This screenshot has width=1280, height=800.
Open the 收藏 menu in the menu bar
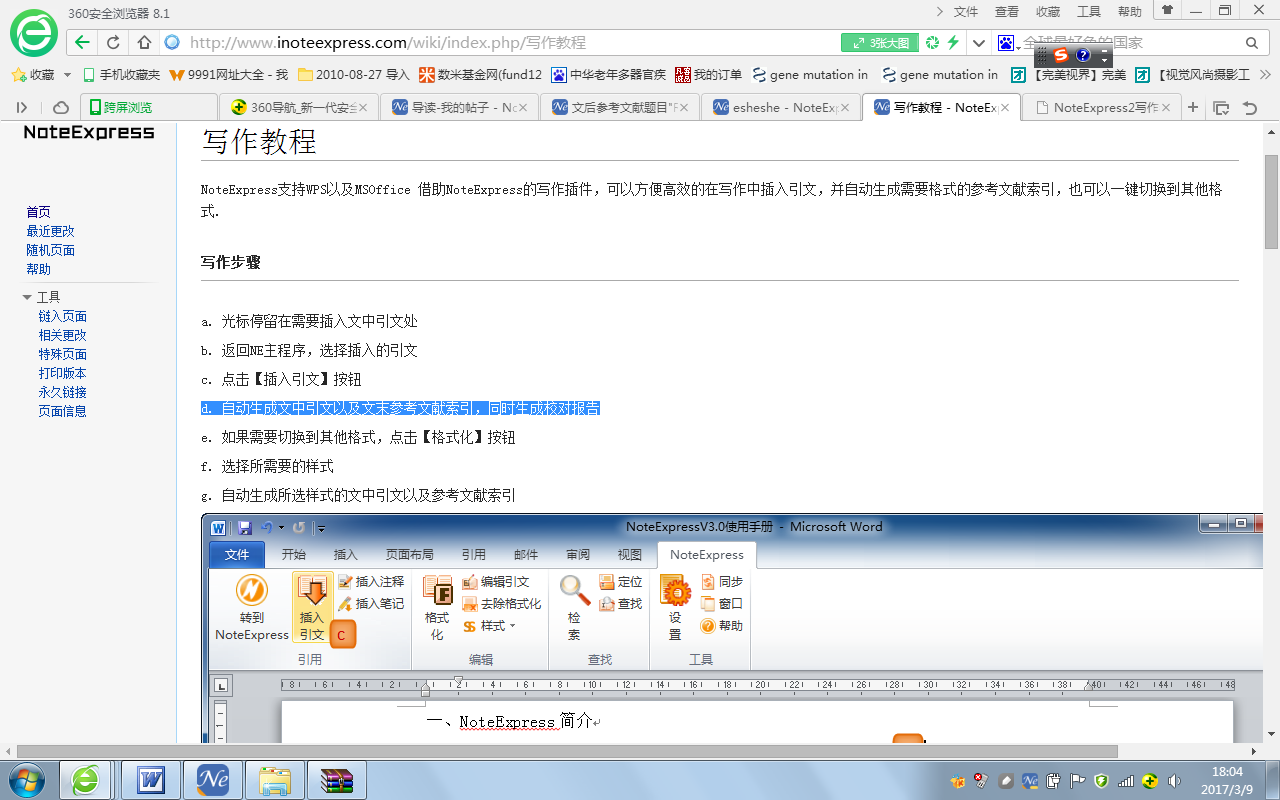pos(1048,11)
